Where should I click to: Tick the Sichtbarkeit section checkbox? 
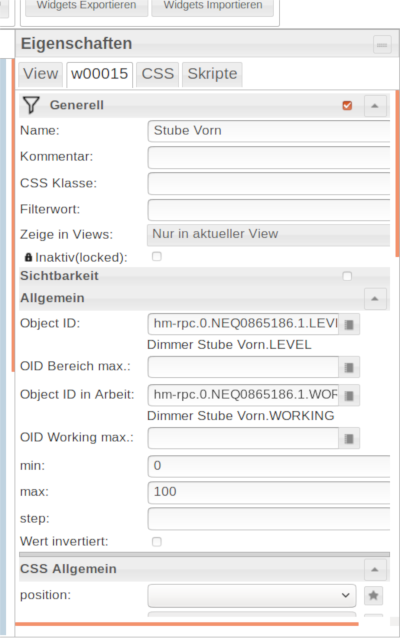[x=347, y=276]
